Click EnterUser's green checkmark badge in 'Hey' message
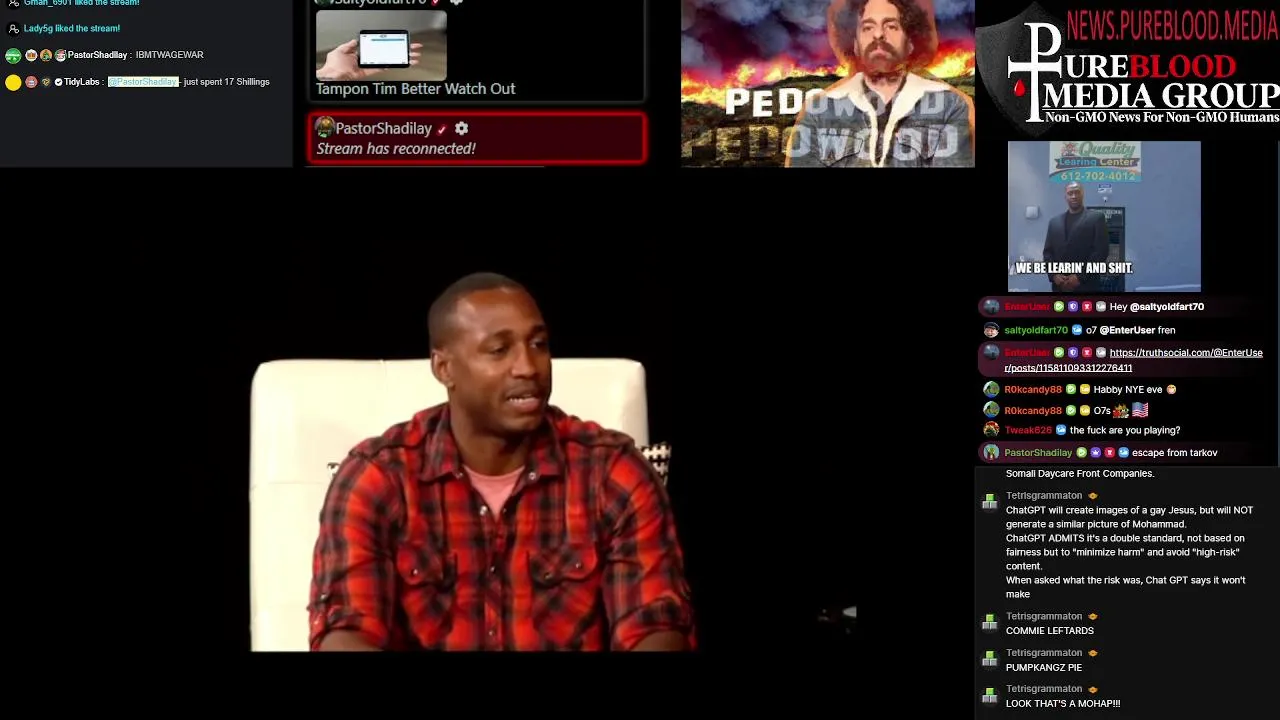This screenshot has height=720, width=1280. (x=1059, y=307)
